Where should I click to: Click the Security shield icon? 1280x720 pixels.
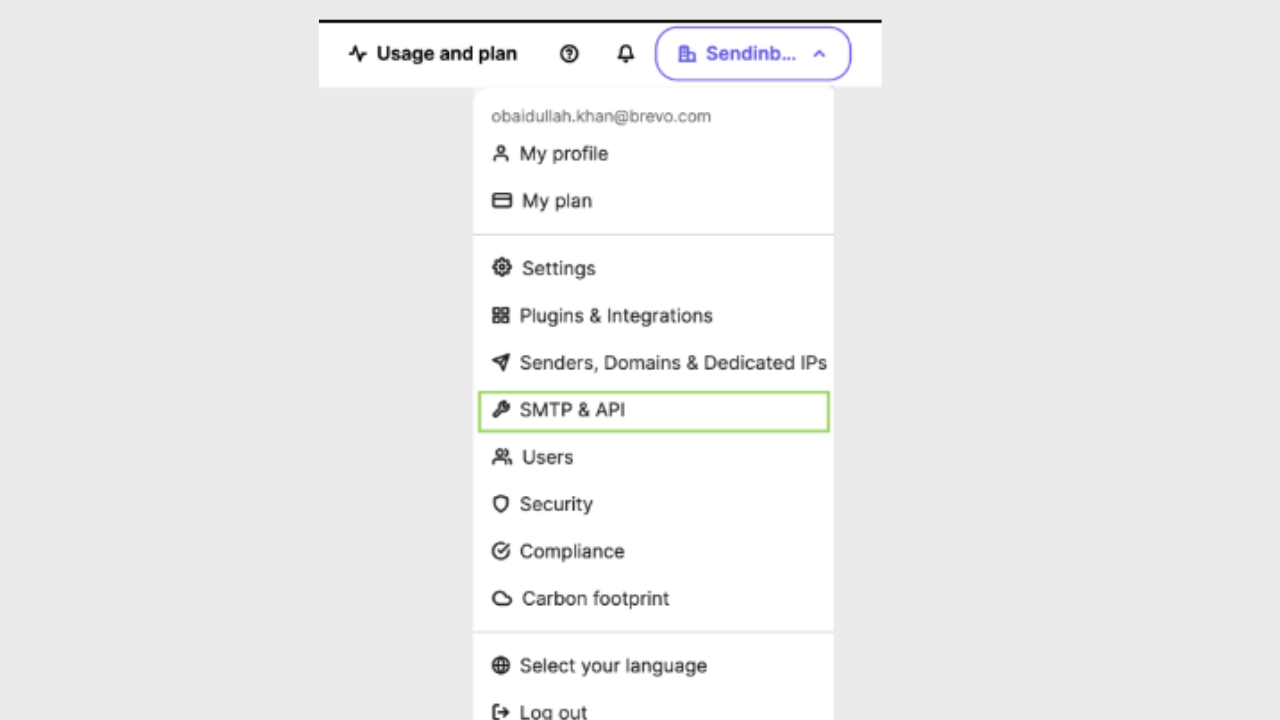tap(501, 504)
